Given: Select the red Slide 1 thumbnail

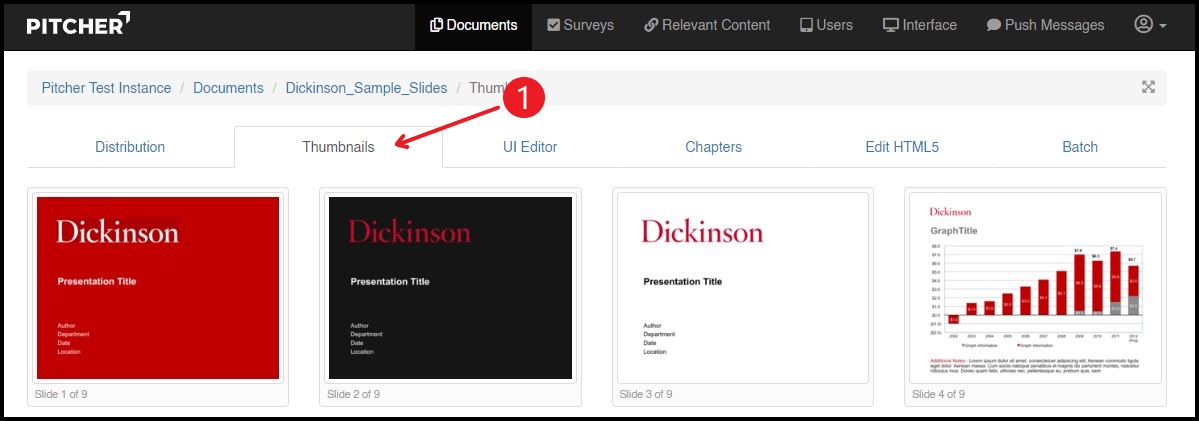Looking at the screenshot, I should pyautogui.click(x=157, y=288).
